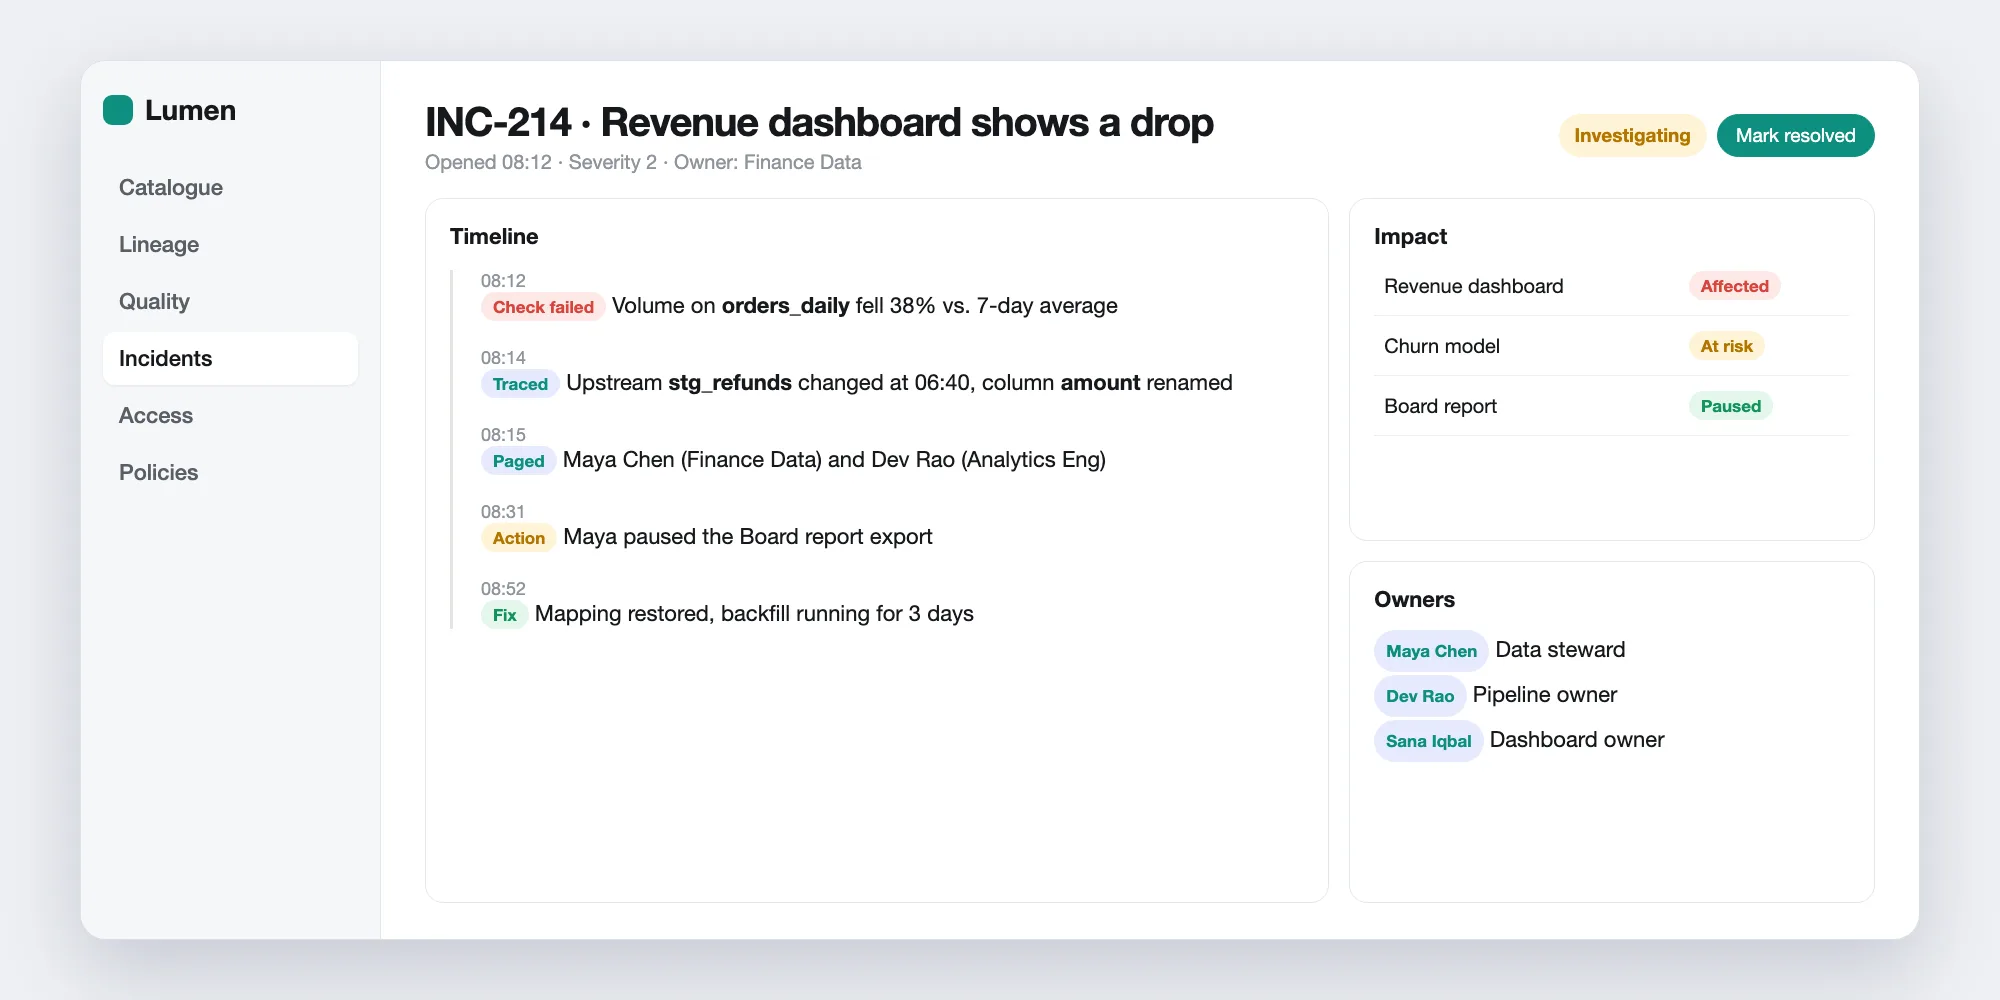2000x1000 pixels.
Task: Click the Traced tag at 08:14
Action: click(520, 384)
